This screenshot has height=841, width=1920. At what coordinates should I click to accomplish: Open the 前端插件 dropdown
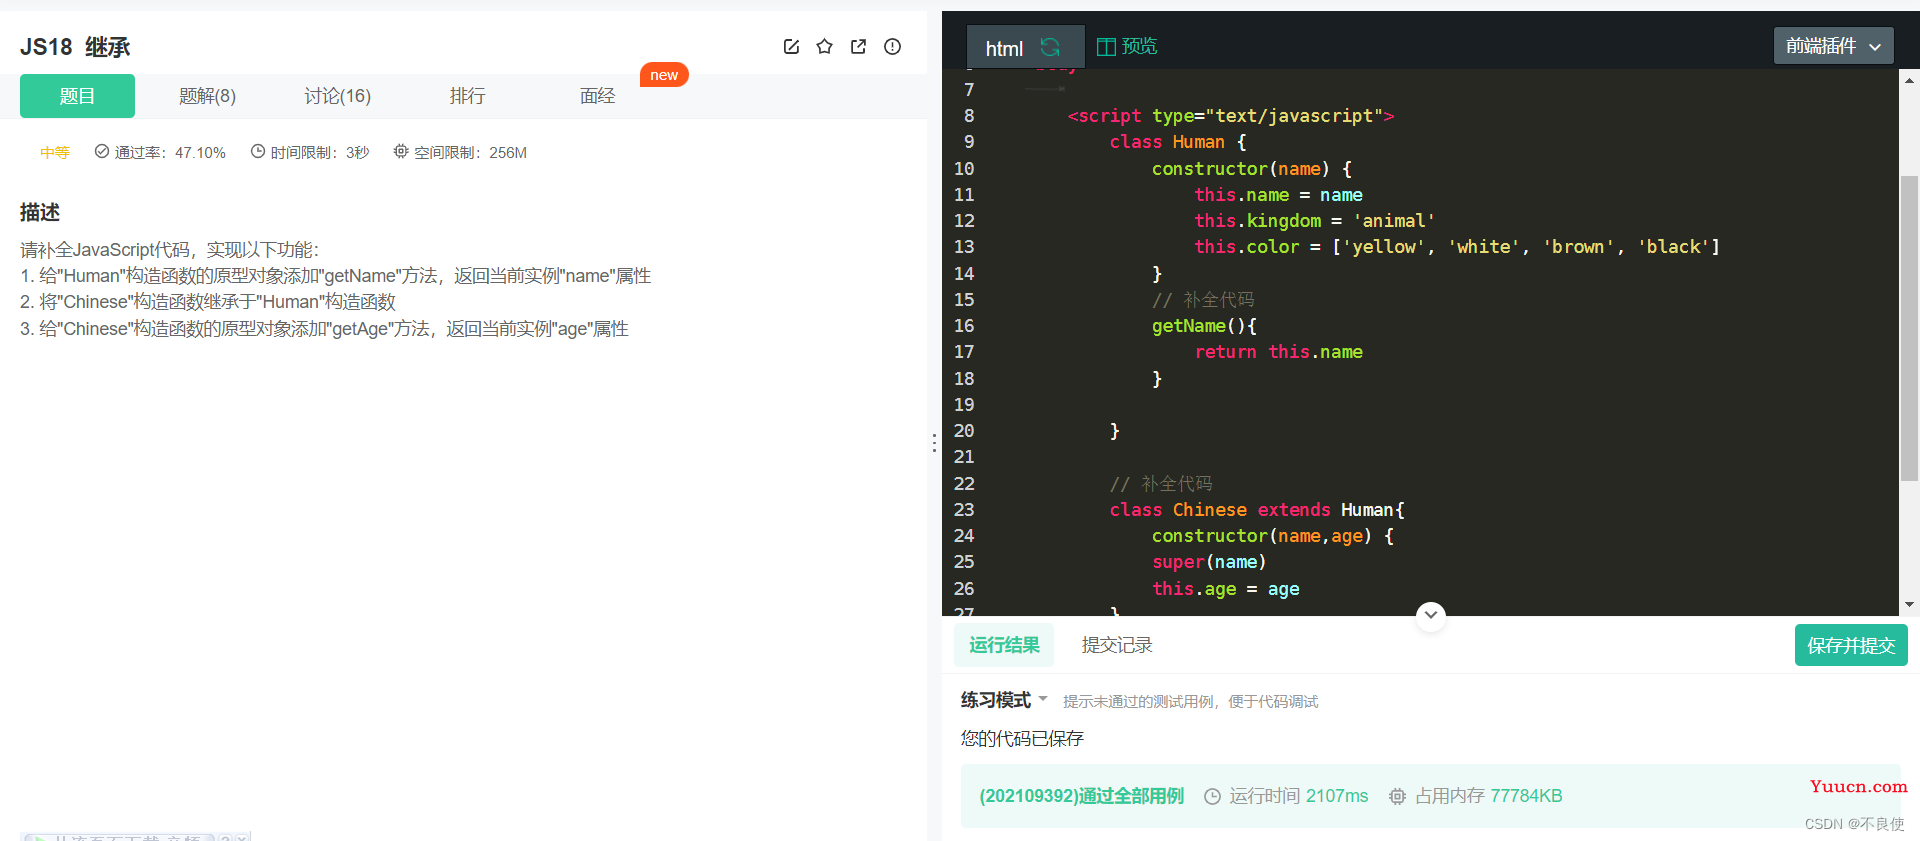click(1833, 46)
